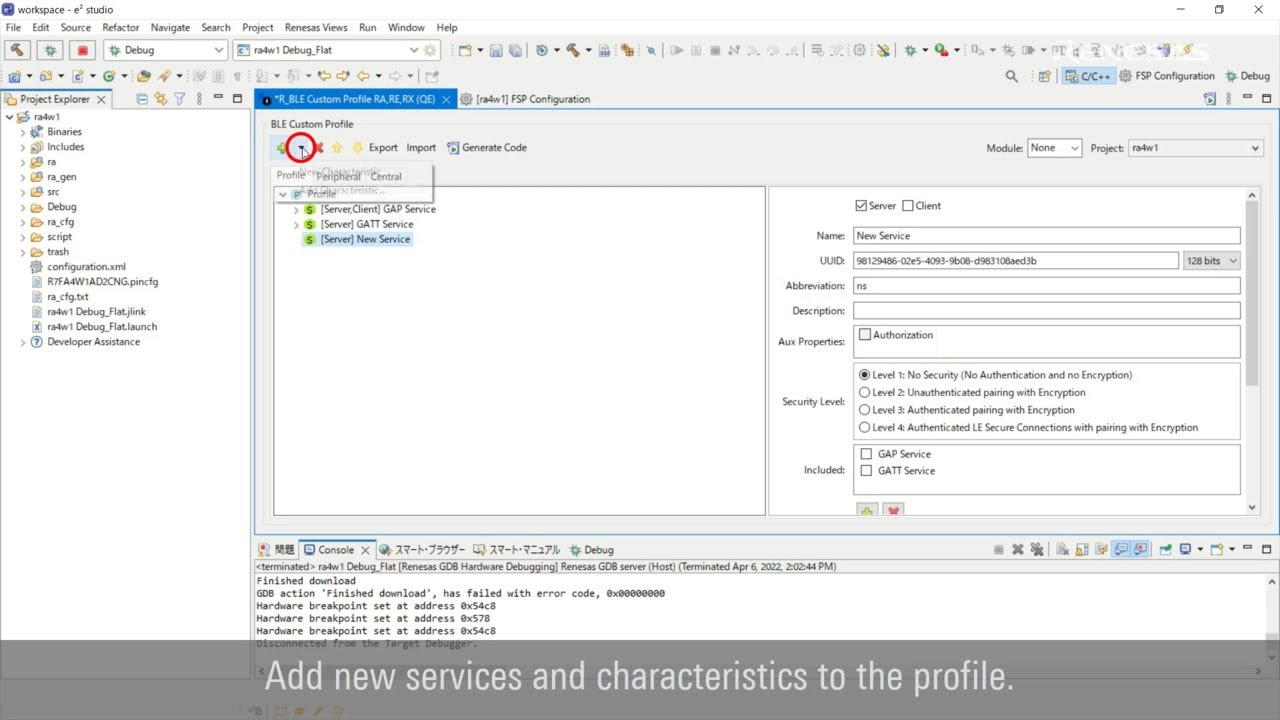Close the R_BLE Custom Profile editor tab
This screenshot has width=1280, height=720.
click(x=446, y=99)
